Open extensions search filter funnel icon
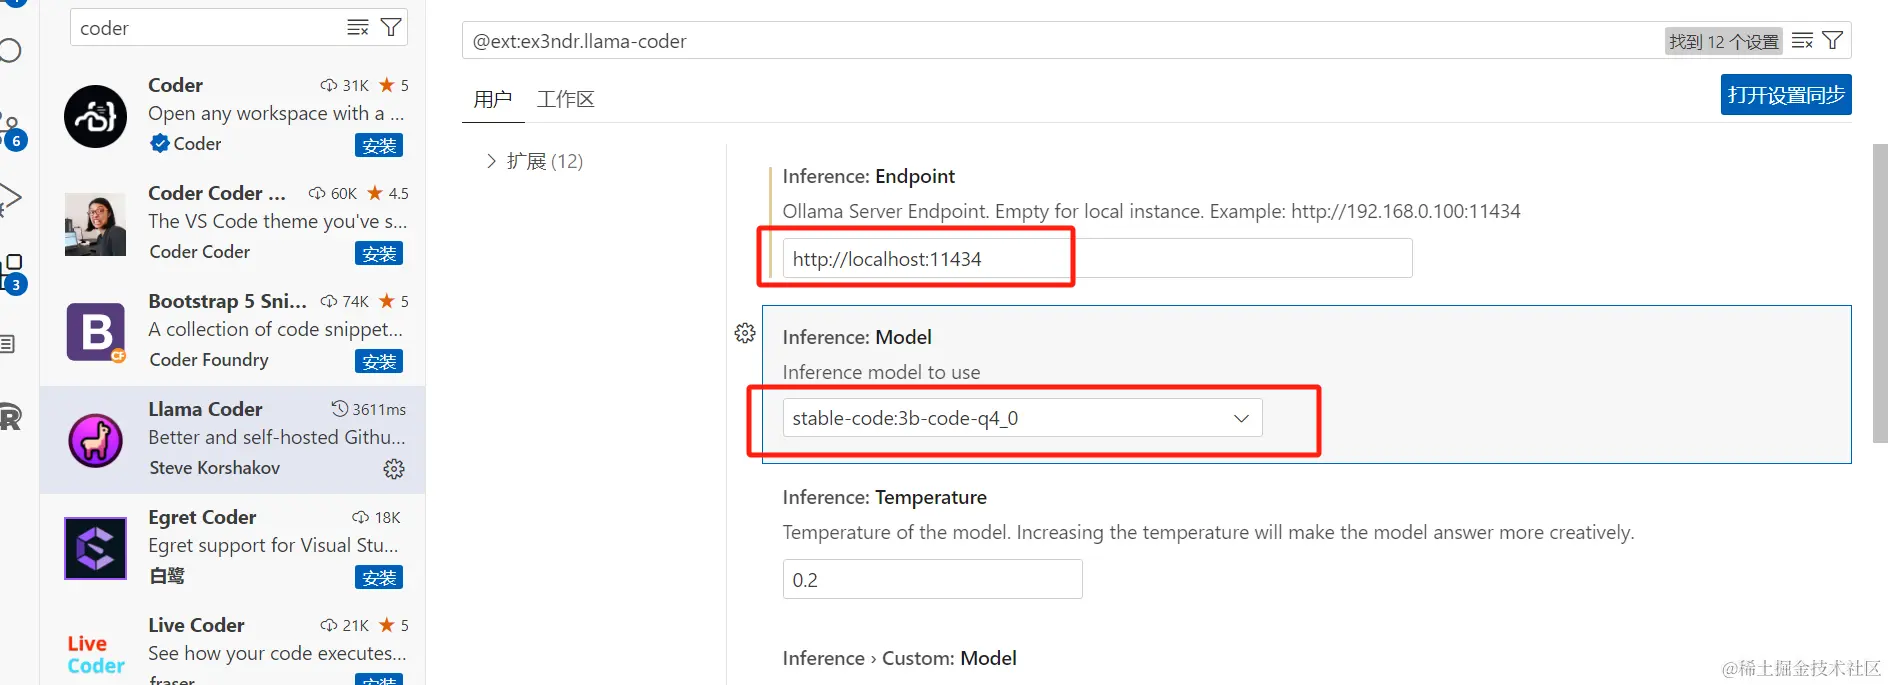Image resolution: width=1888 pixels, height=685 pixels. 391,28
